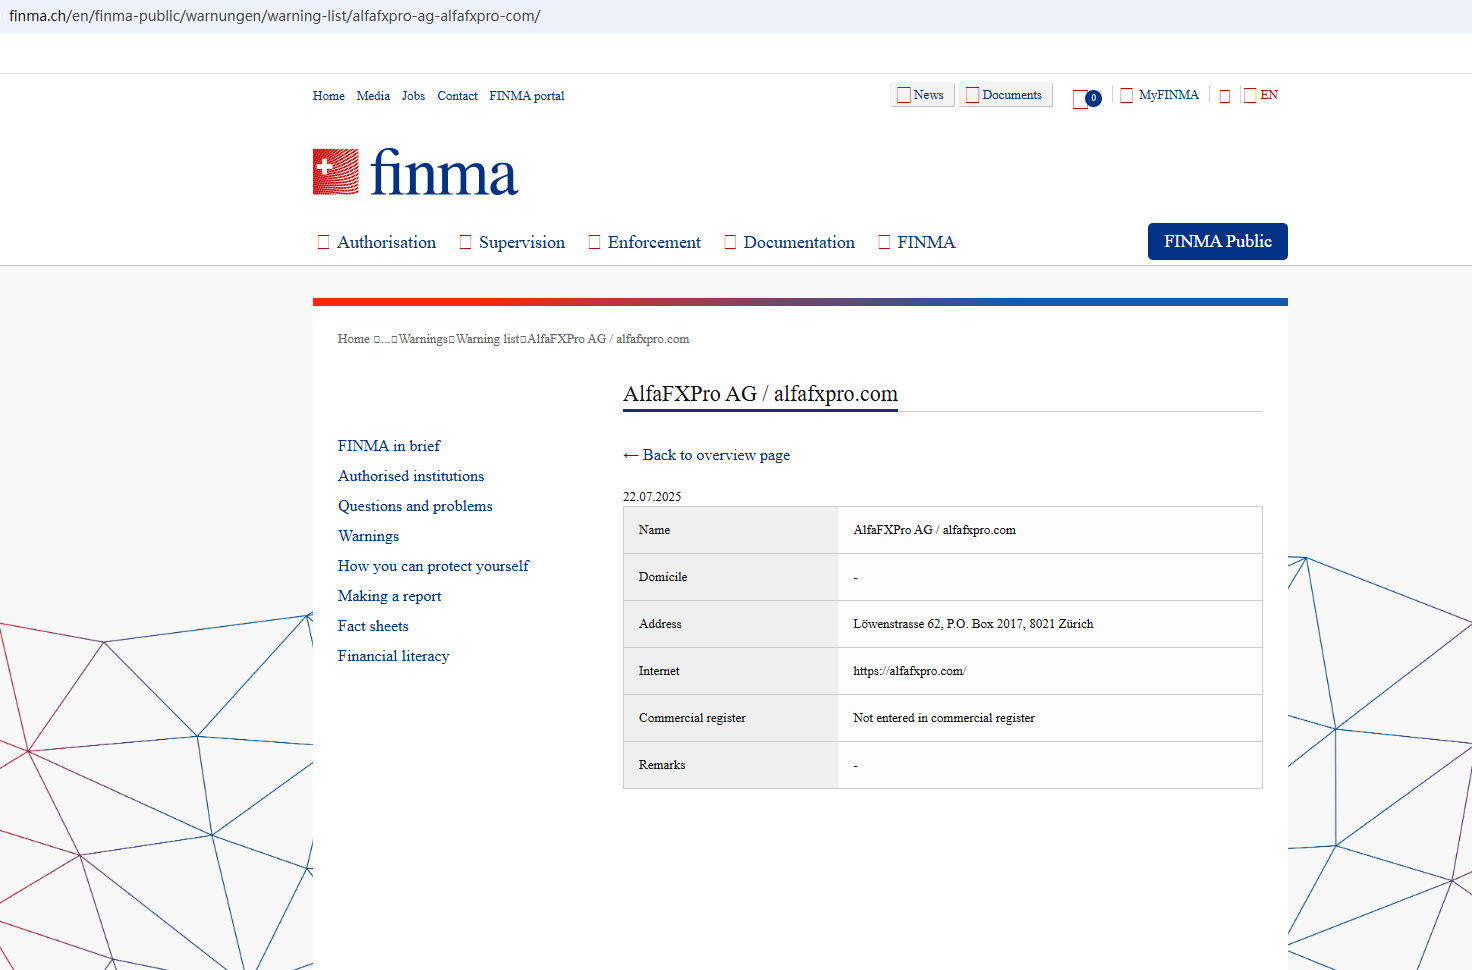Open MyFINMA login link
The height and width of the screenshot is (970, 1472).
tap(1160, 95)
